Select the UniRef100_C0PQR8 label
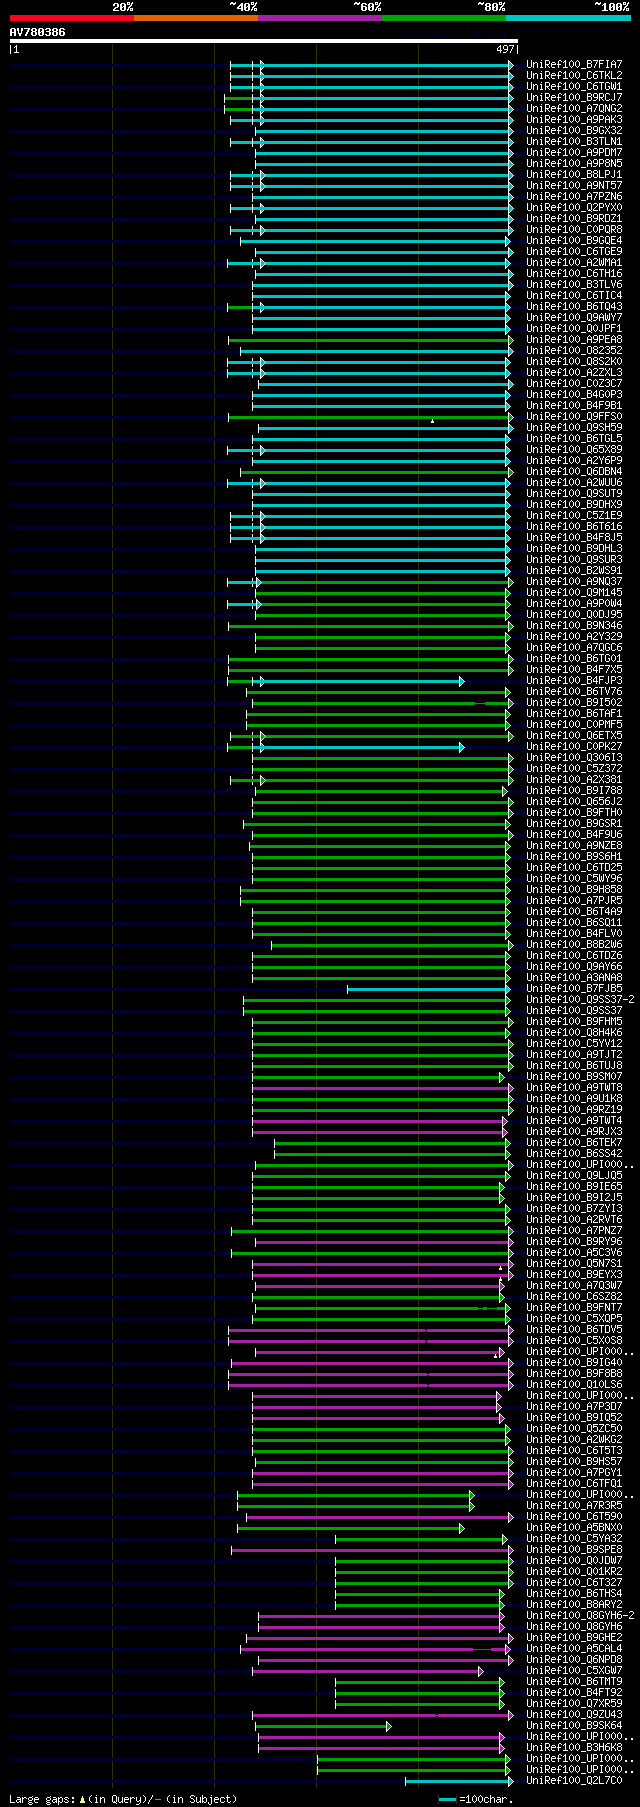This screenshot has width=640, height=1807. click(x=574, y=230)
